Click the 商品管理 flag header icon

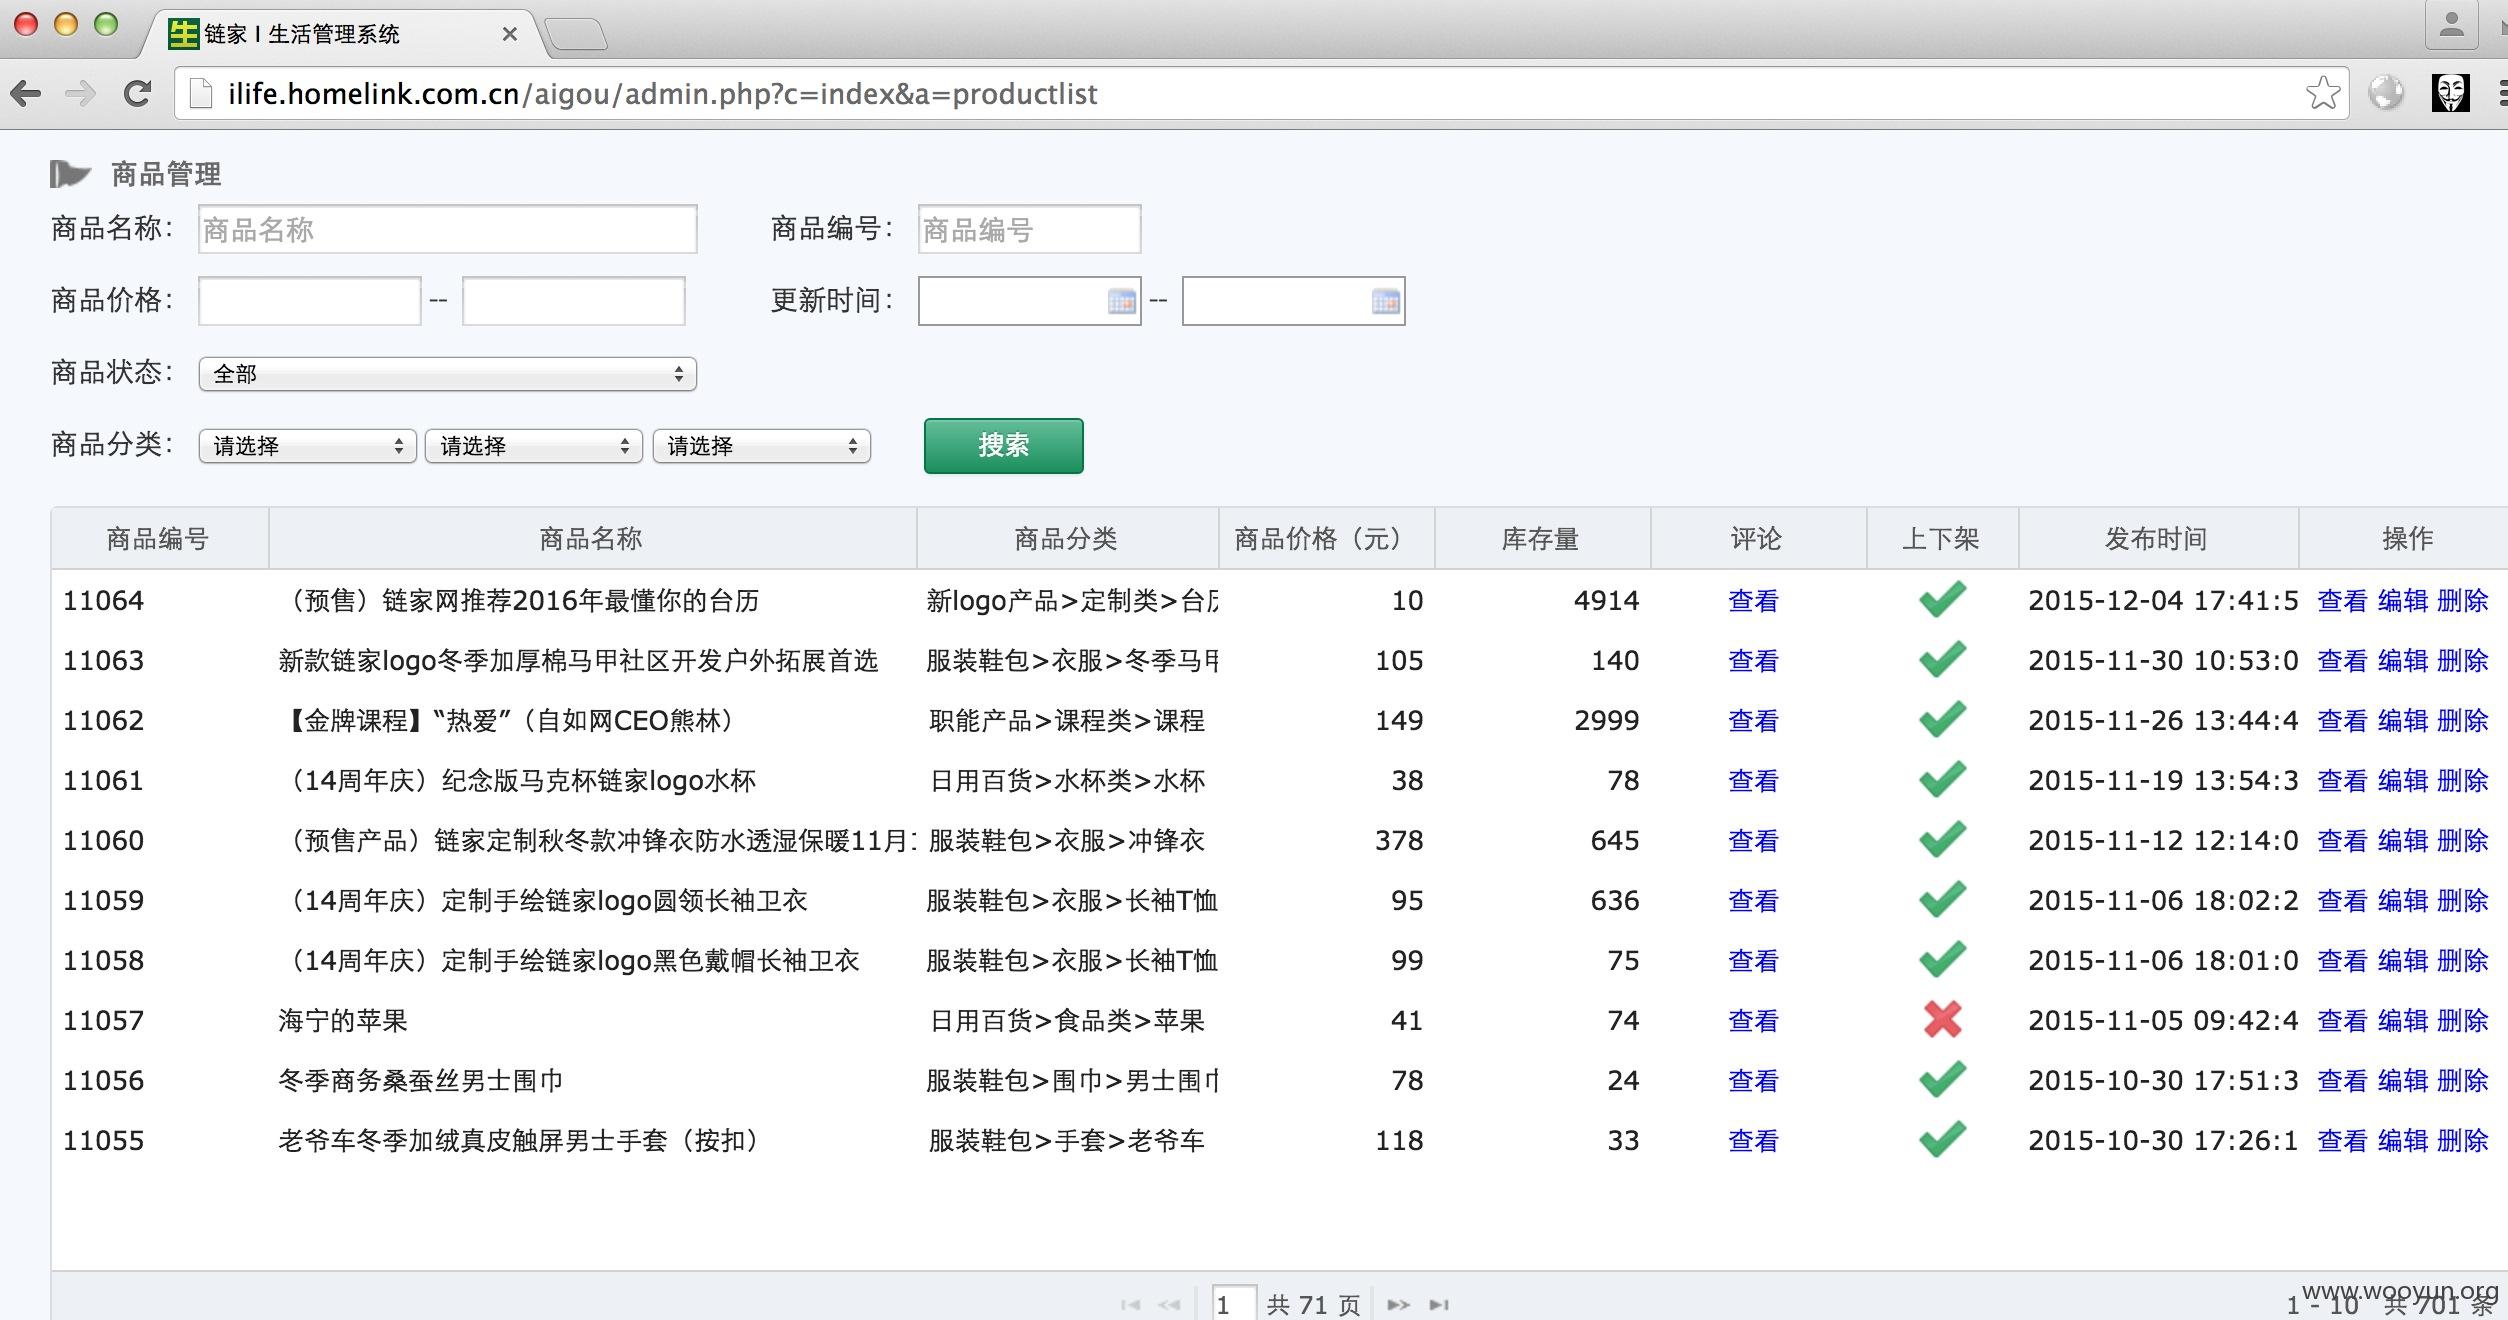point(70,174)
